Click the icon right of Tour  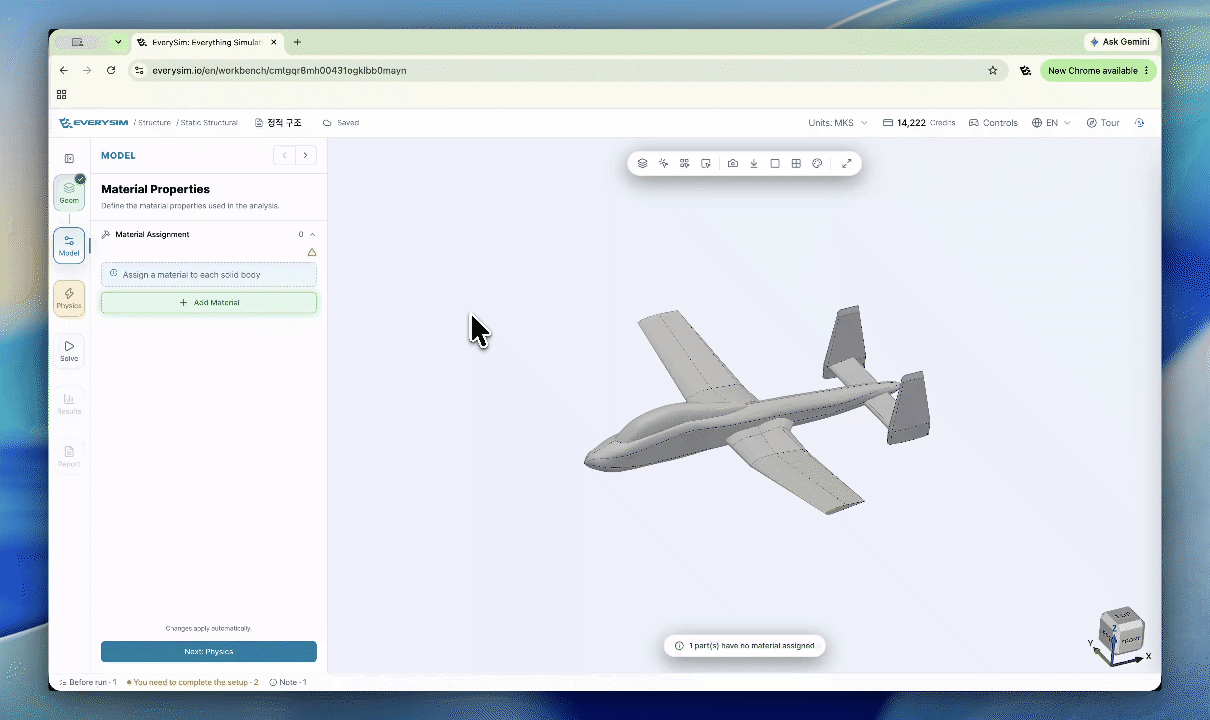click(x=1139, y=123)
